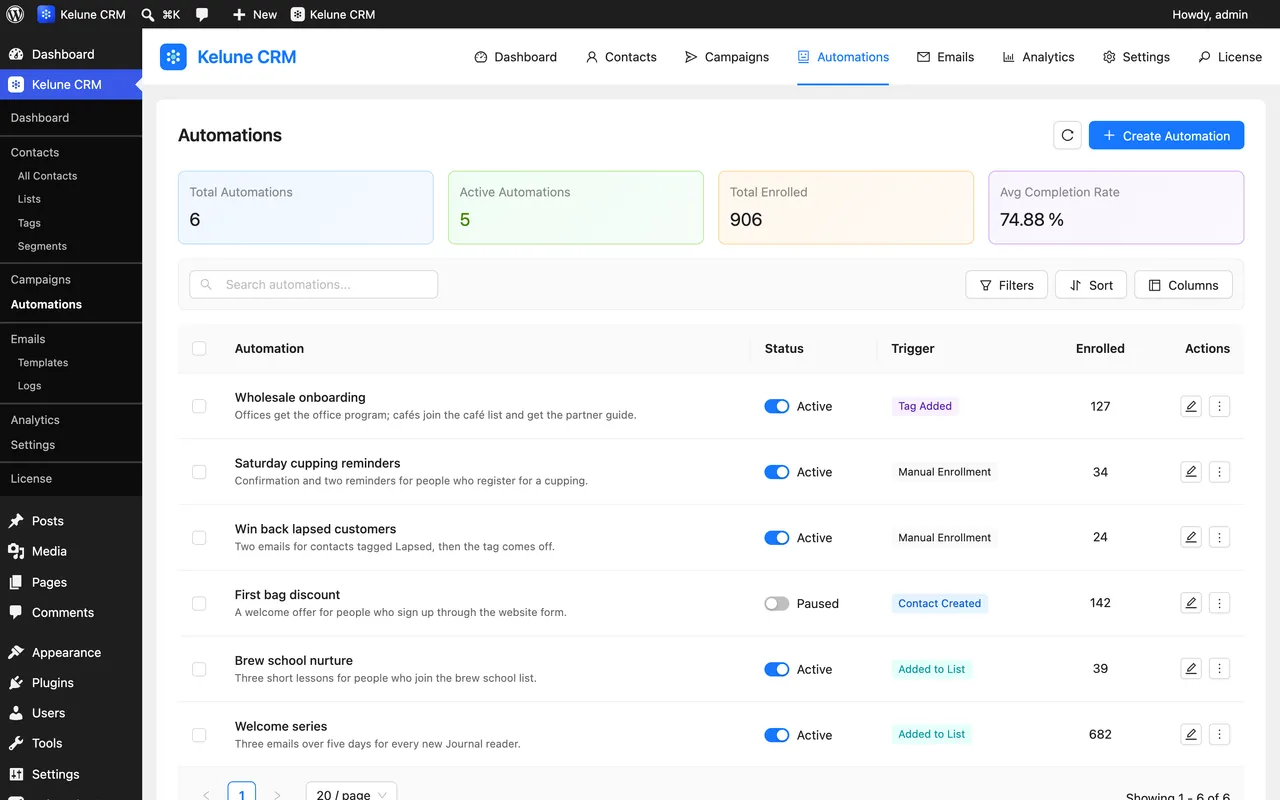This screenshot has height=800, width=1280.
Task: Enable the First bag discount automation
Action: pyautogui.click(x=777, y=603)
